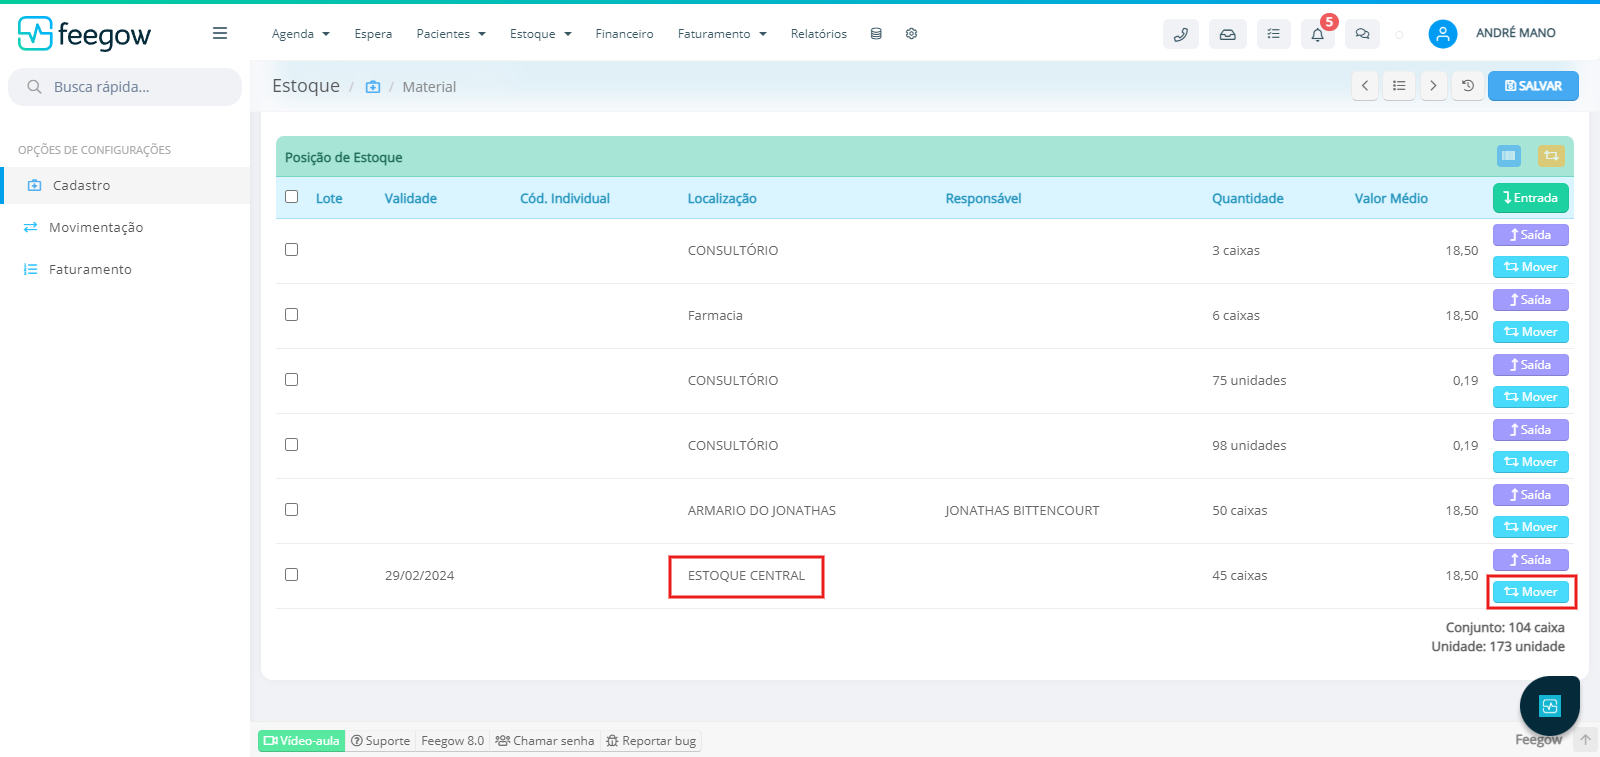
Task: Check the CONSULTÓRIO 75 unidades row checkbox
Action: [x=292, y=380]
